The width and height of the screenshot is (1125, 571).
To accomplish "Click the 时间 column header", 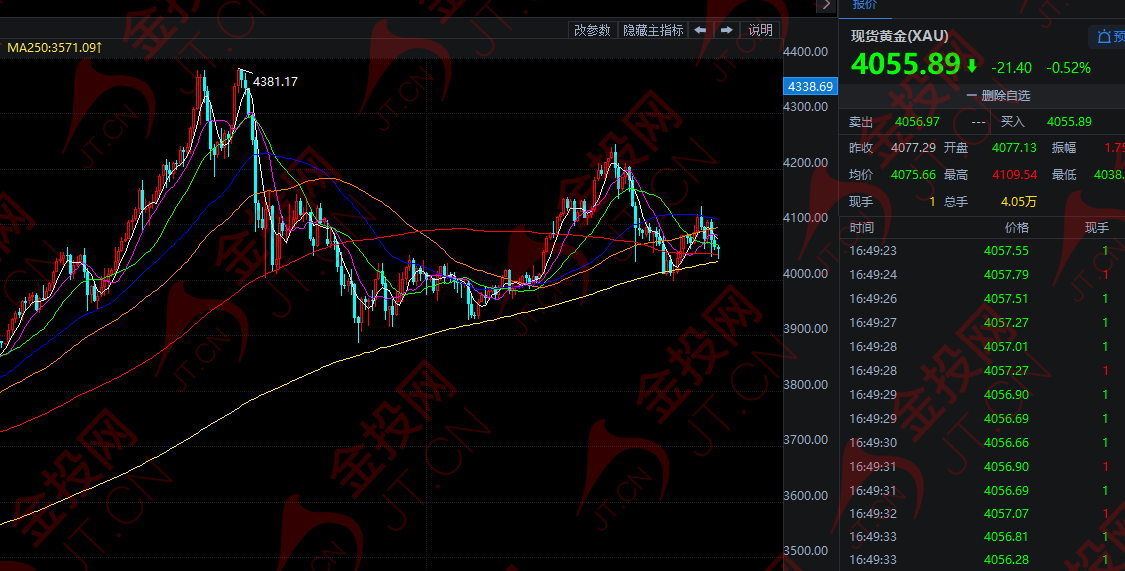I will click(x=862, y=227).
